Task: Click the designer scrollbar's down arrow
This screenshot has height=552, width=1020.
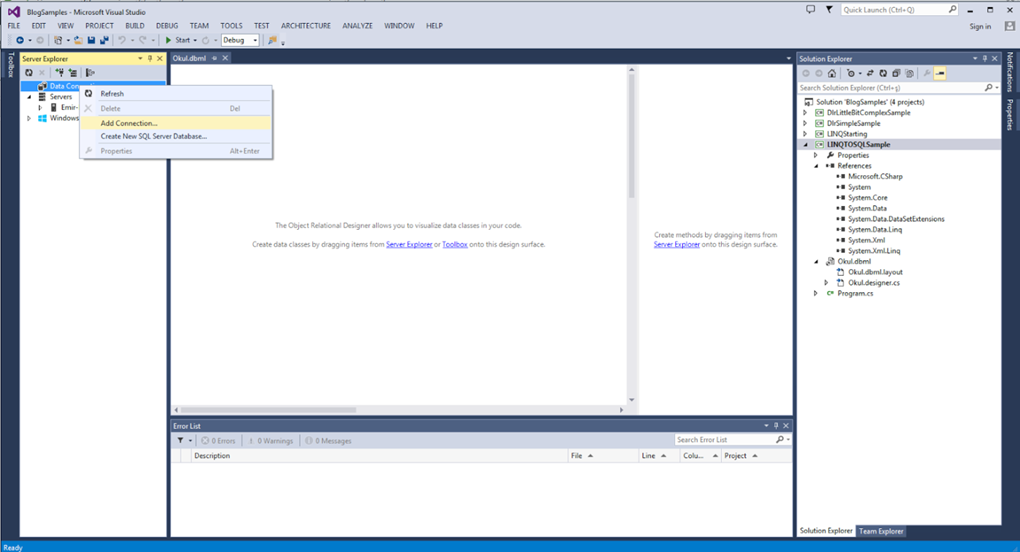Action: click(631, 400)
